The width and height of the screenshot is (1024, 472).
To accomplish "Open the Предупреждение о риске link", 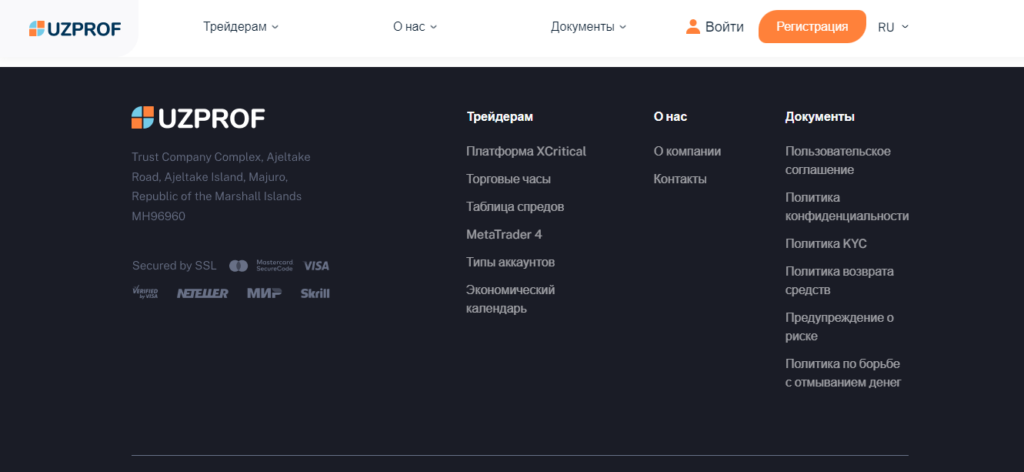I will [x=839, y=327].
